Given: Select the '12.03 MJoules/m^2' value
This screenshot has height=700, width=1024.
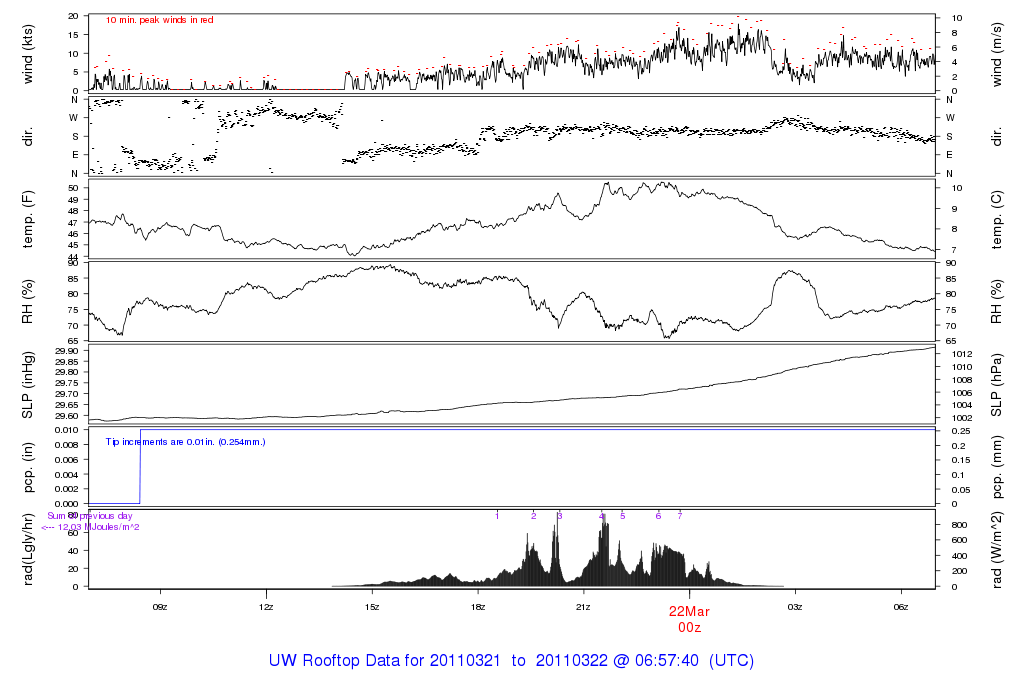Looking at the screenshot, I should coord(99,527).
